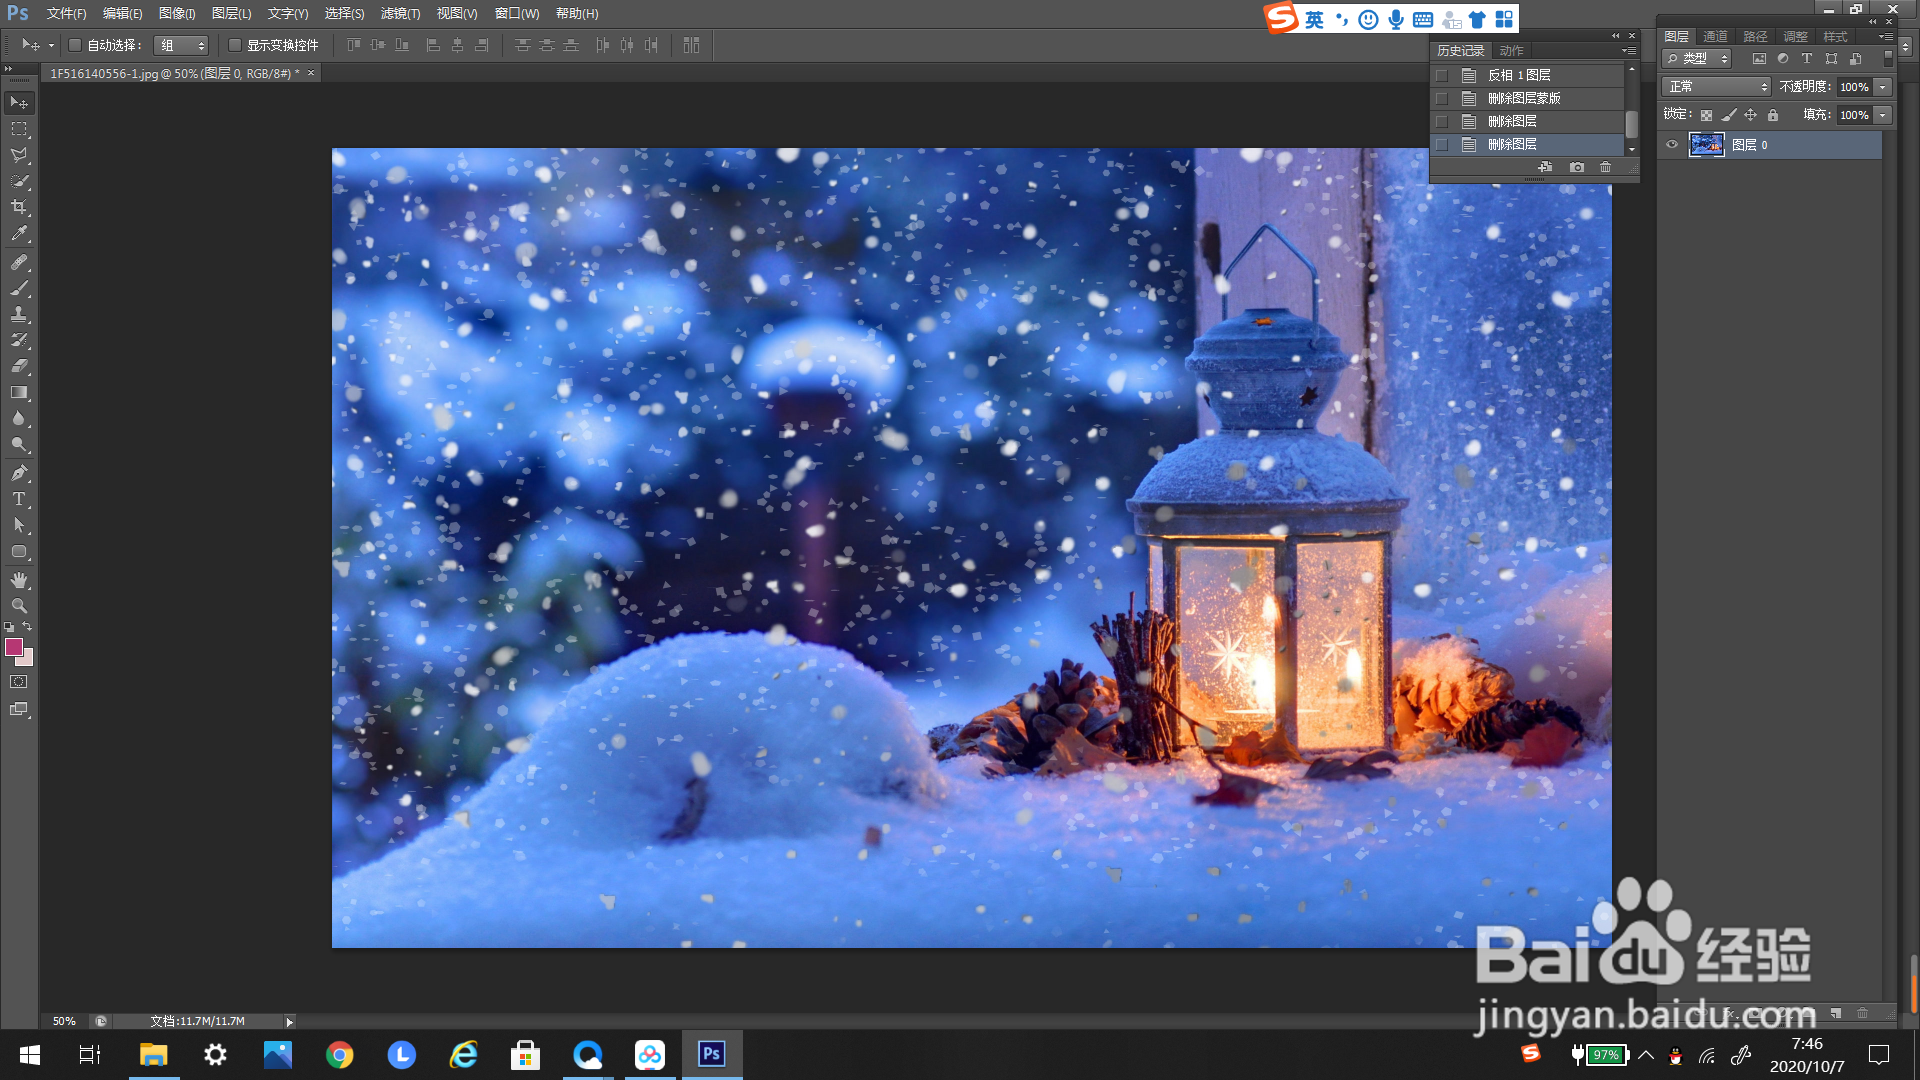The image size is (1920, 1080).
Task: Click the foreground color swatch
Action: (x=14, y=647)
